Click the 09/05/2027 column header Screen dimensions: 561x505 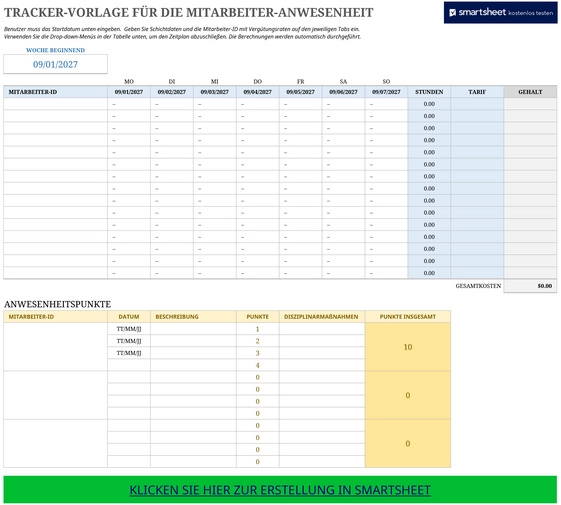pos(301,92)
